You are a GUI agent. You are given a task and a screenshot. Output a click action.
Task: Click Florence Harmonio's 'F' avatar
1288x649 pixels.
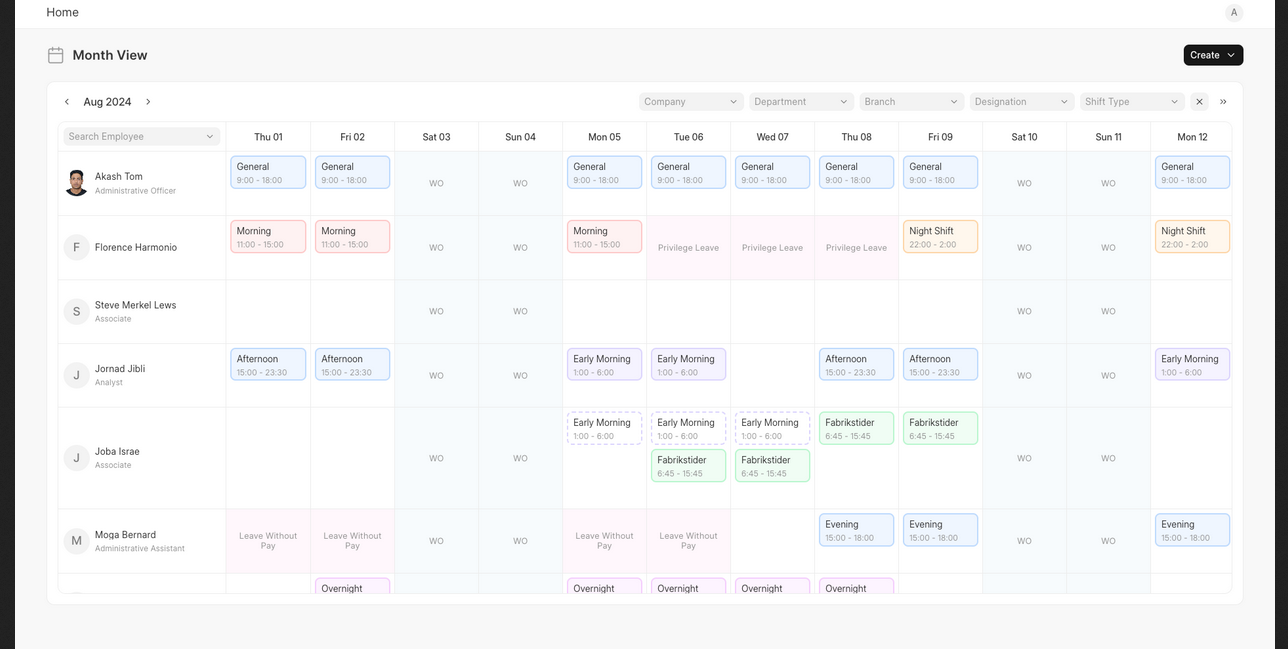tap(77, 247)
